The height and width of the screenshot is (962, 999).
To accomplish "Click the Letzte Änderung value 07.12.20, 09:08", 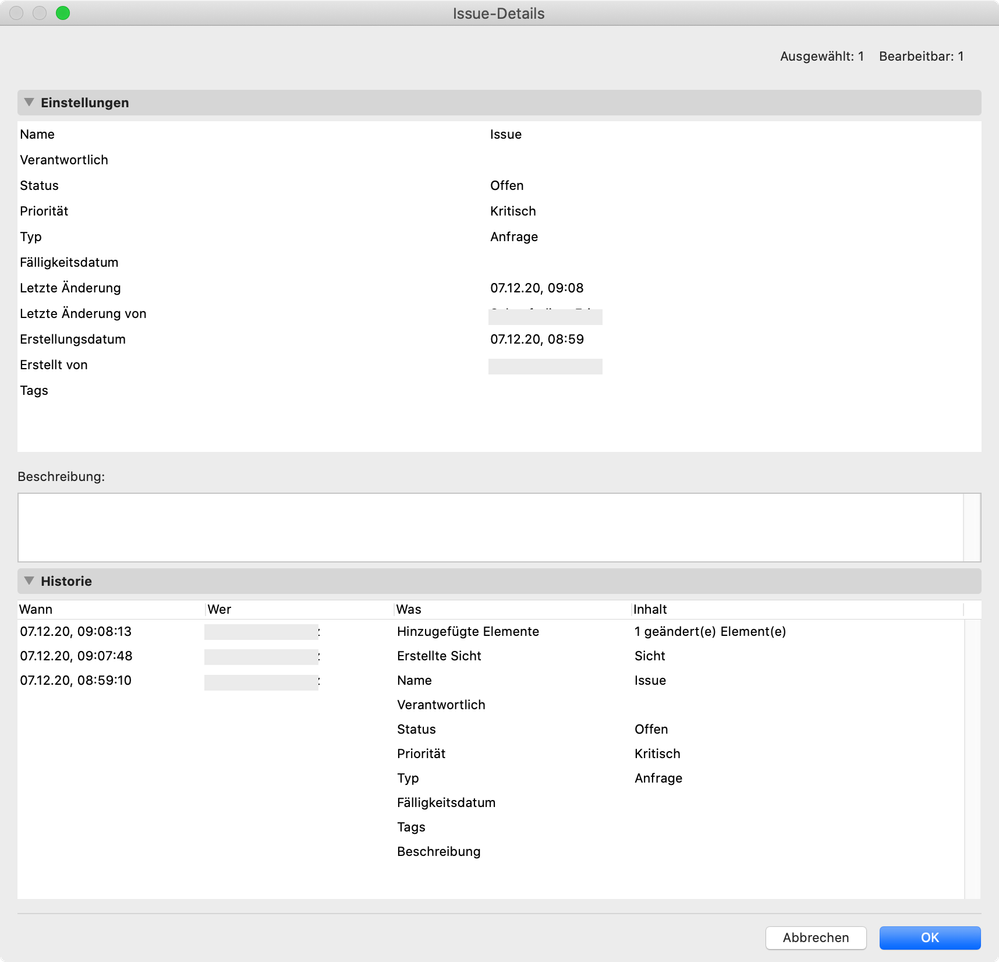I will pos(536,288).
